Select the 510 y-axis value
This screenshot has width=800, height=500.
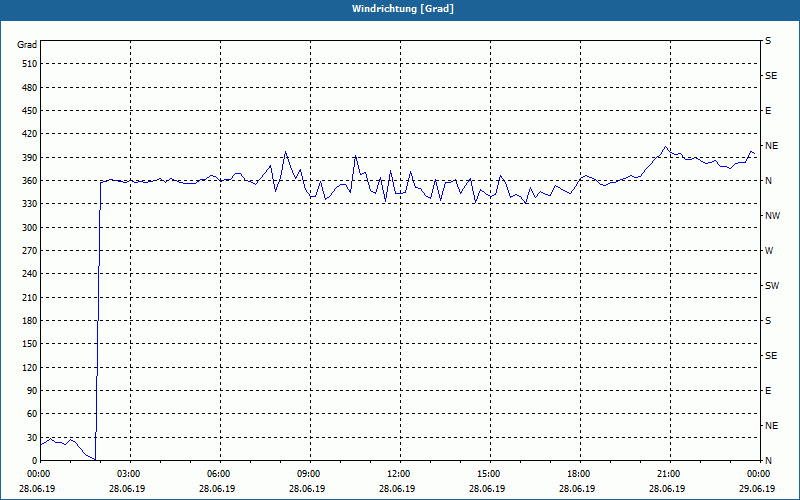click(30, 64)
